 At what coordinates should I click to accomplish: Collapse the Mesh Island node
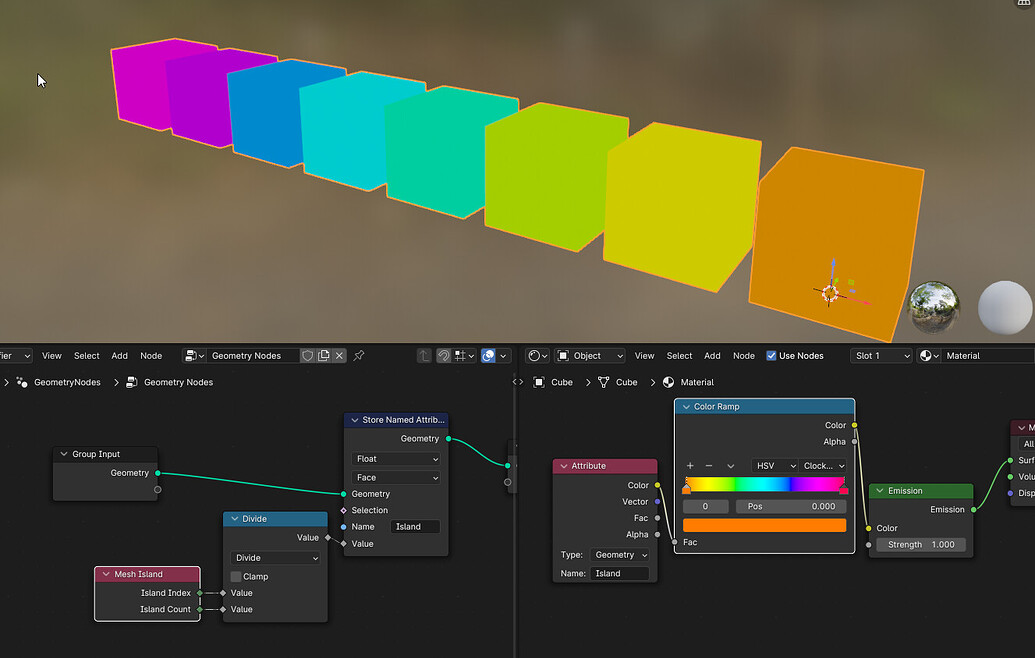tap(106, 574)
